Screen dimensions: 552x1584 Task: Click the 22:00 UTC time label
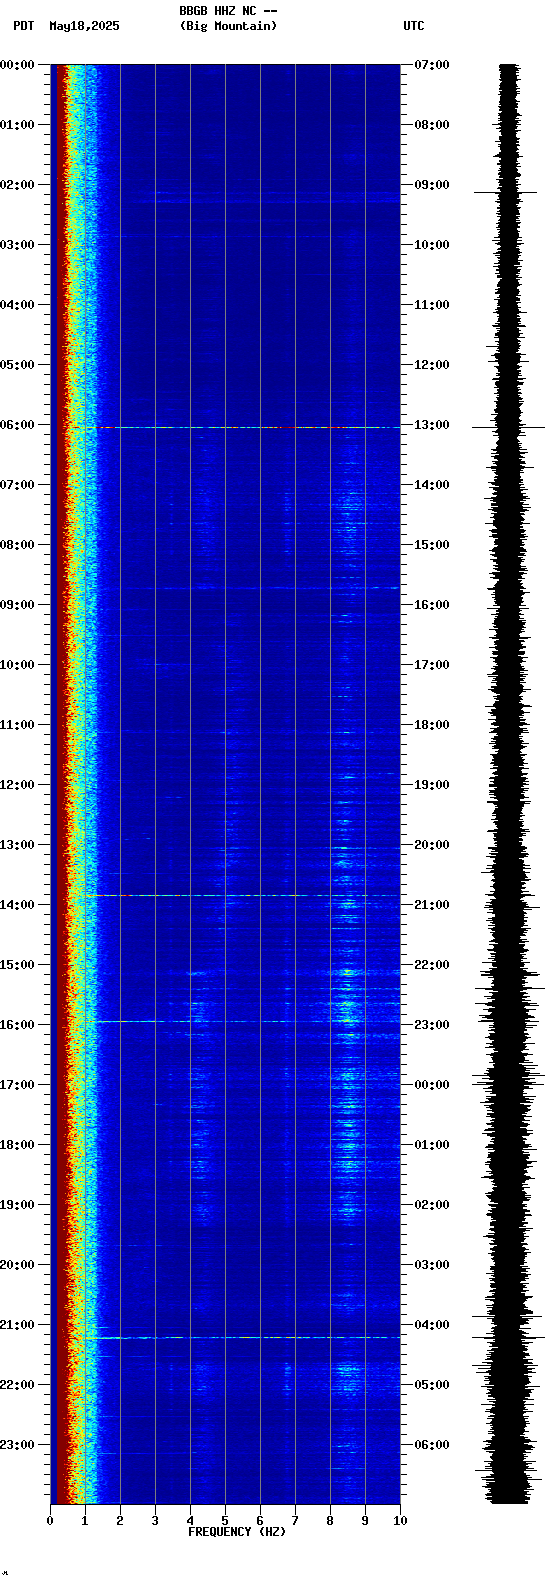click(x=432, y=965)
